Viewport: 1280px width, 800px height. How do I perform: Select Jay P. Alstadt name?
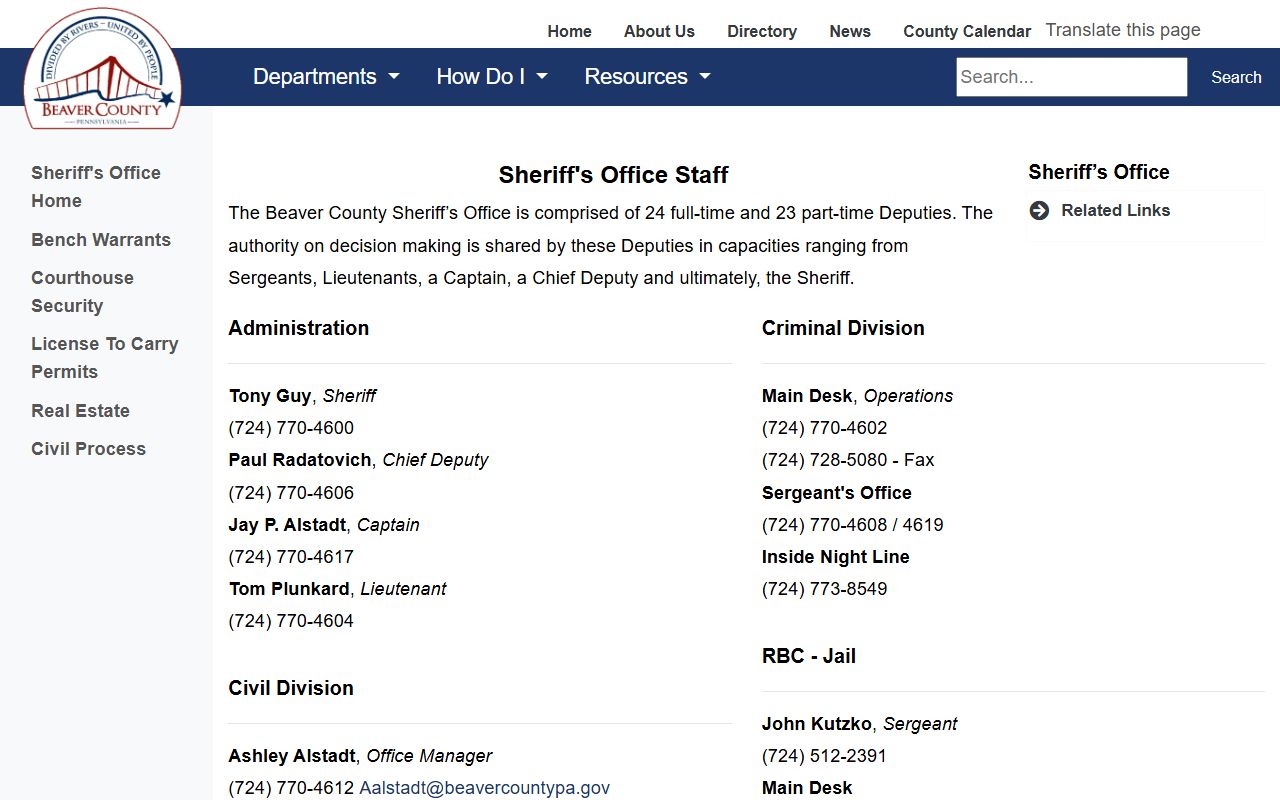tap(288, 525)
